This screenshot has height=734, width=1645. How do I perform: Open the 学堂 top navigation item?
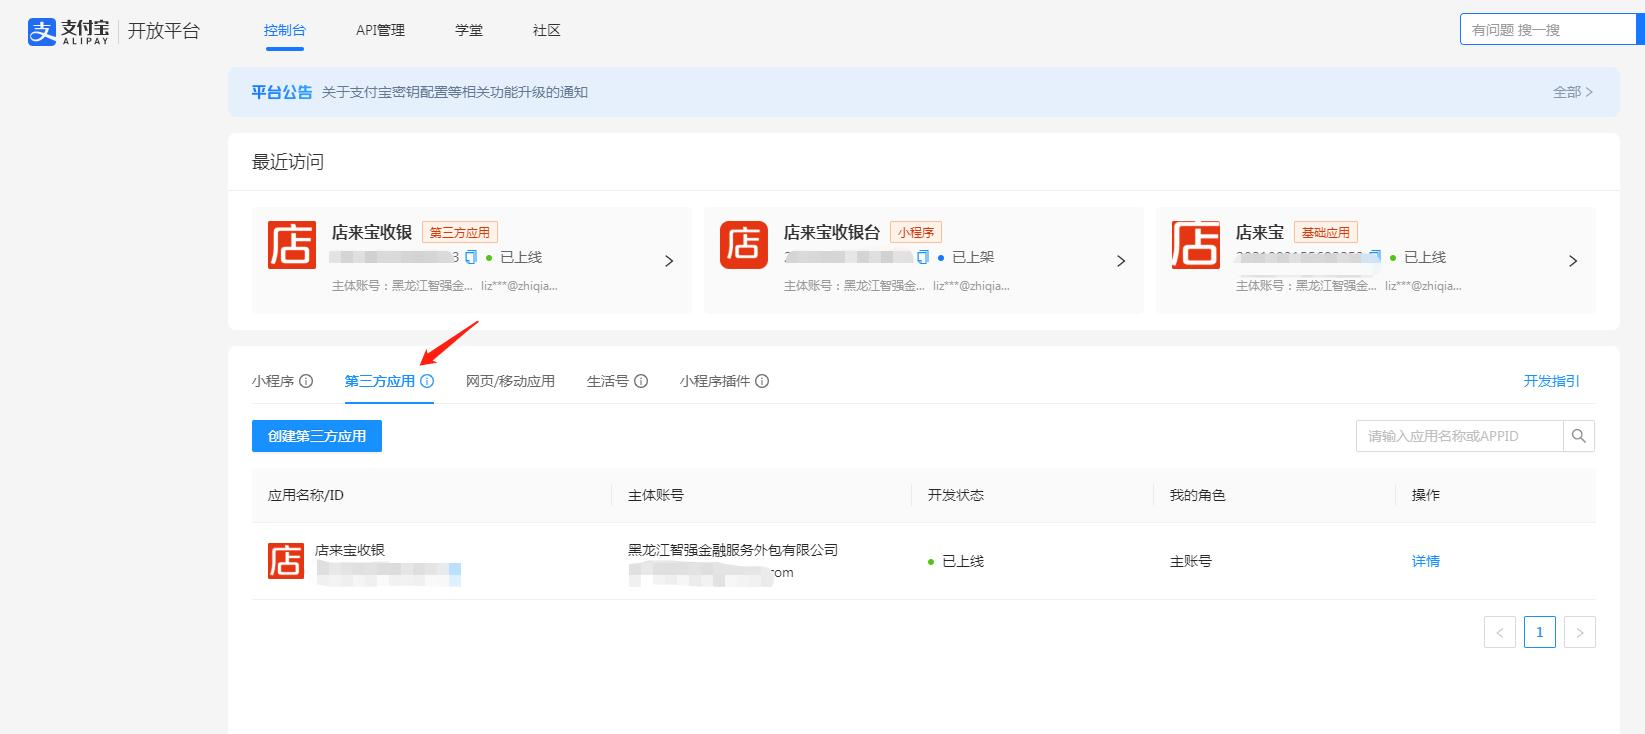pos(469,30)
